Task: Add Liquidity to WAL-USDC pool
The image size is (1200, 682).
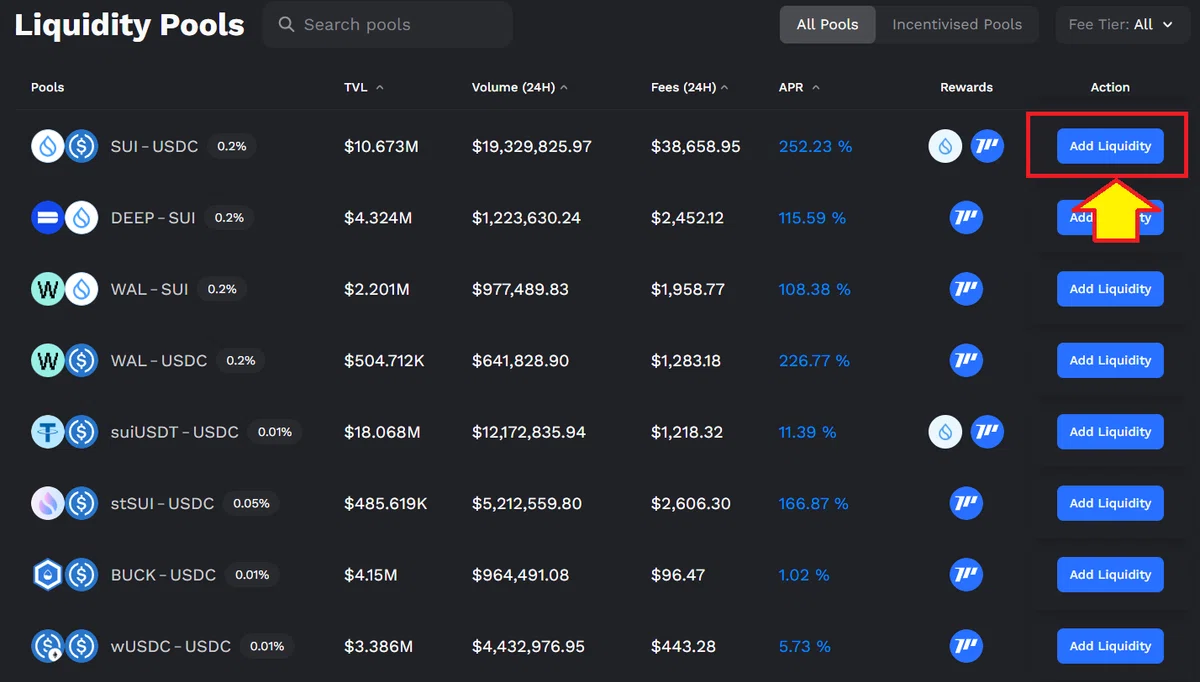Action: [x=1110, y=361]
